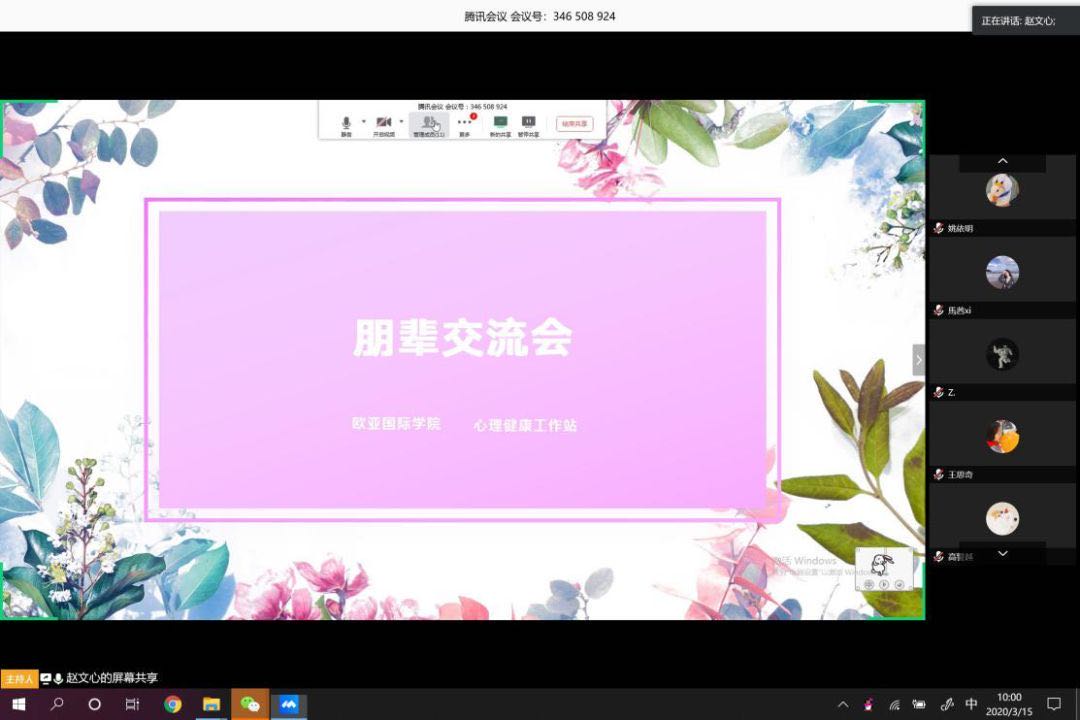
Task: Collapse participant sidebar with right arrow handle
Action: pyautogui.click(x=919, y=360)
